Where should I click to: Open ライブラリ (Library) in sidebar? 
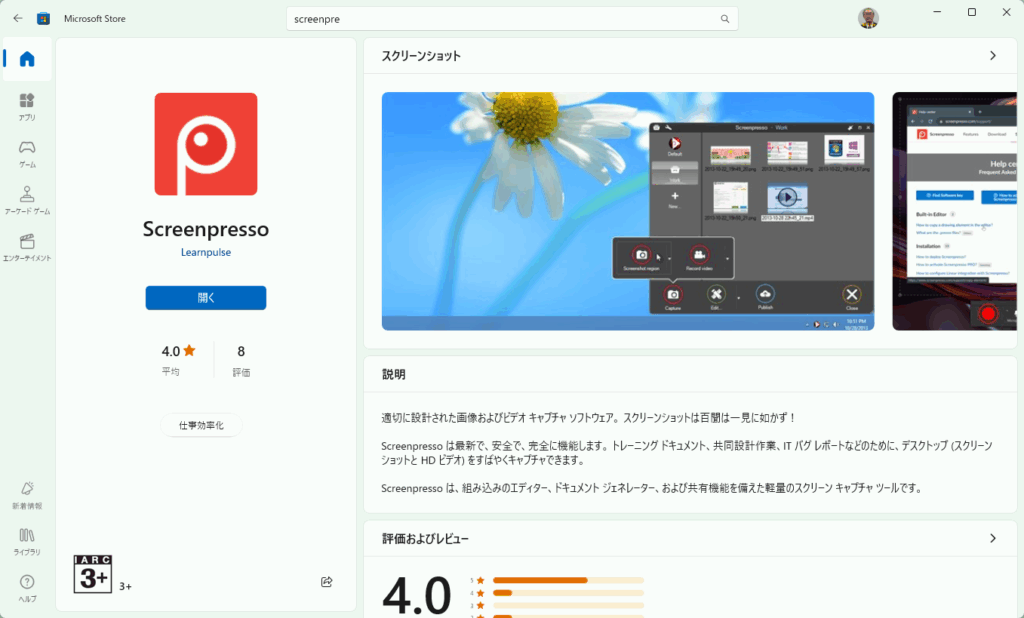tap(27, 540)
